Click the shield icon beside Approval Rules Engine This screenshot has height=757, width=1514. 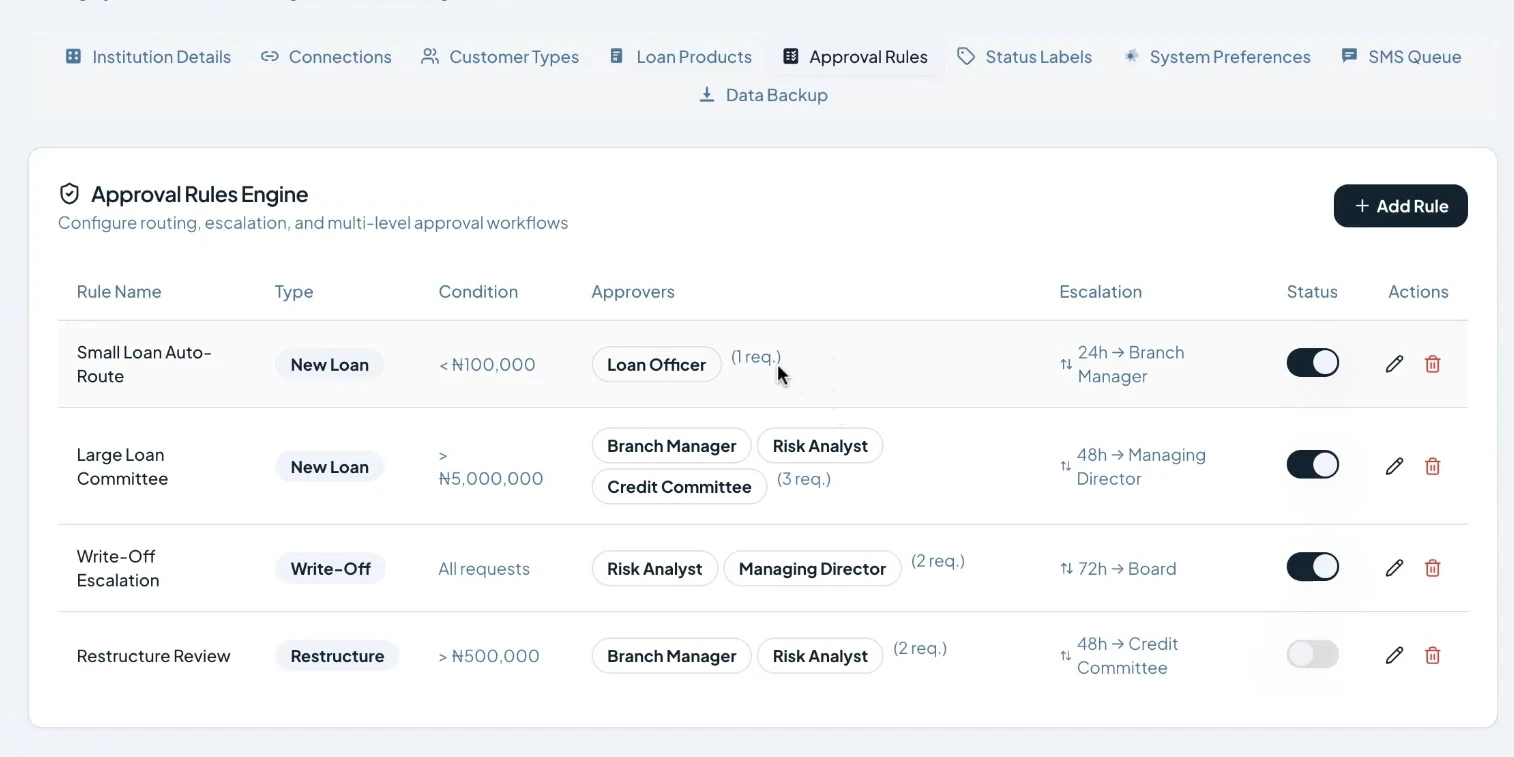69,194
